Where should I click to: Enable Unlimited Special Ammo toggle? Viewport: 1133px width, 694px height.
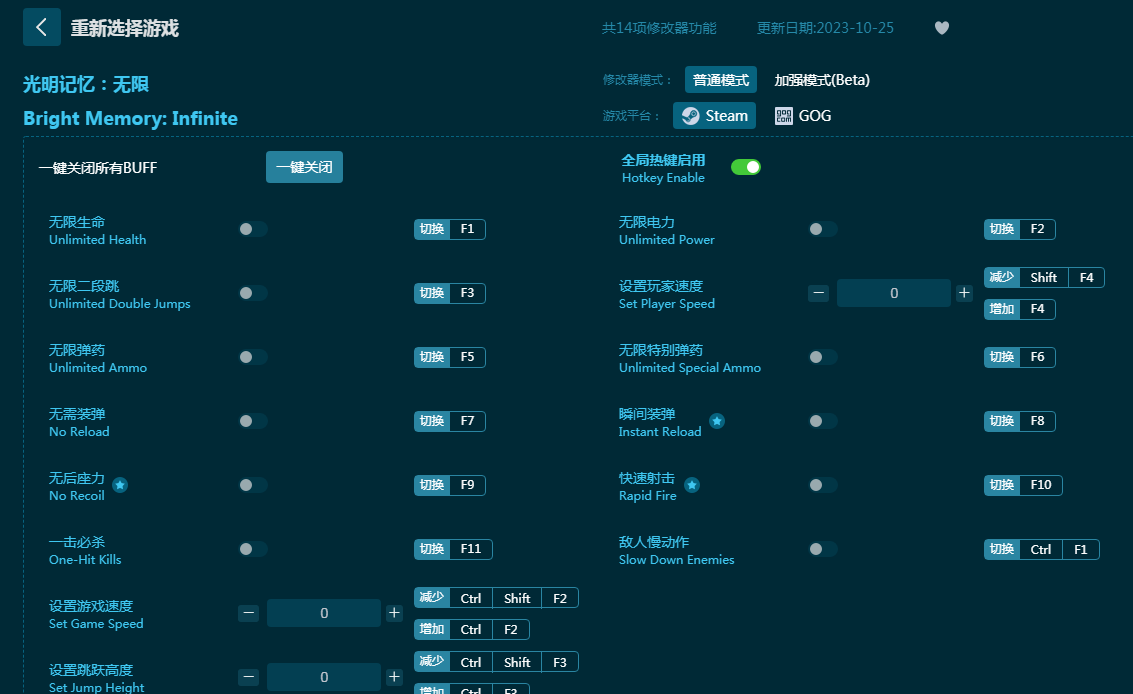823,357
